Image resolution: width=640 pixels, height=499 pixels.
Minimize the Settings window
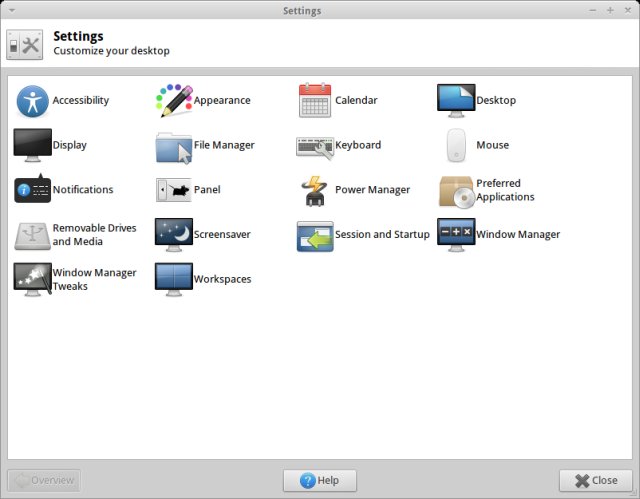pos(593,11)
